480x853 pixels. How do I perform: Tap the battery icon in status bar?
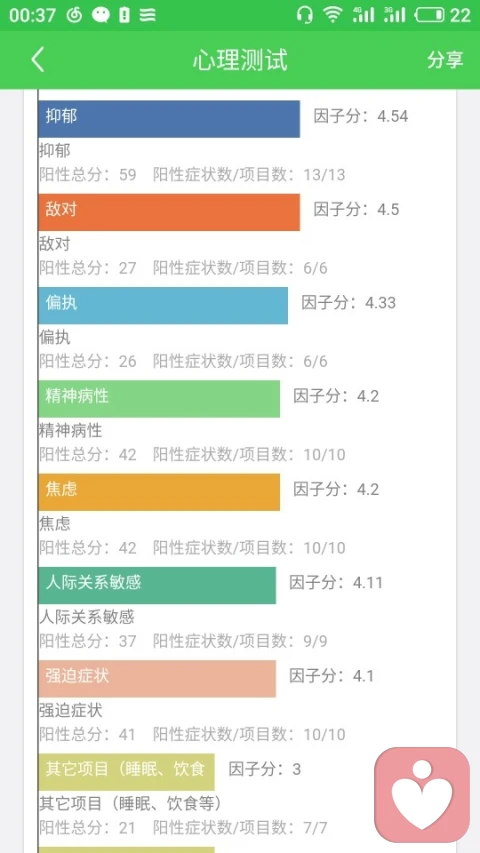click(x=430, y=15)
